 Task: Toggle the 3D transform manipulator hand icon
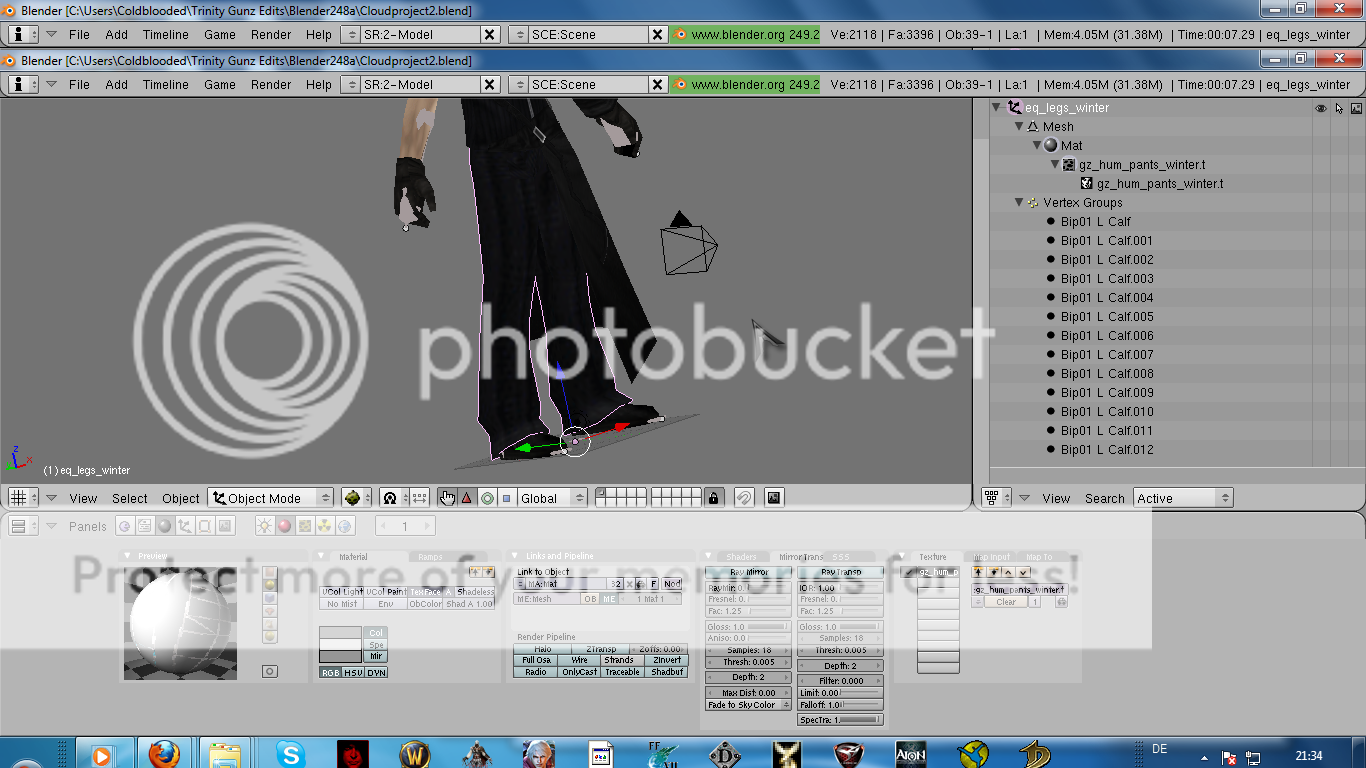pos(447,498)
